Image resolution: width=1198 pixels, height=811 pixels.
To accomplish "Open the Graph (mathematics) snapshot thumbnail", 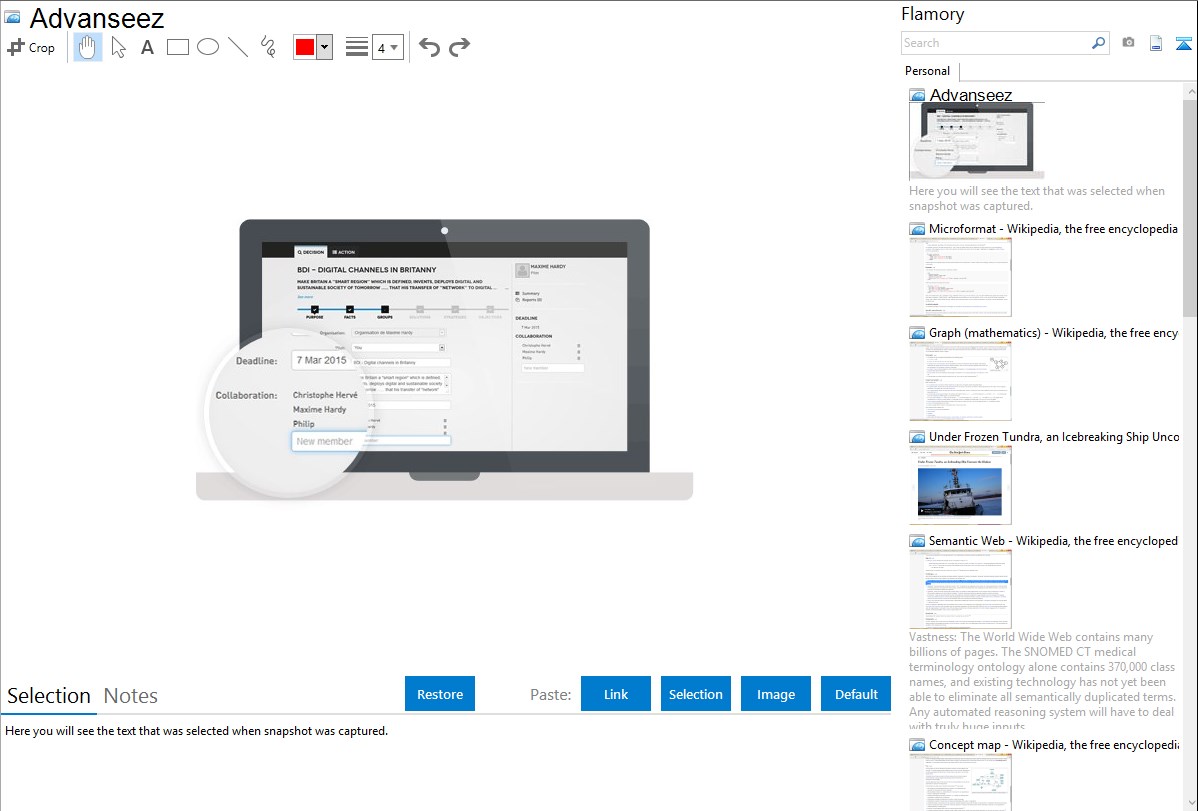I will (960, 381).
